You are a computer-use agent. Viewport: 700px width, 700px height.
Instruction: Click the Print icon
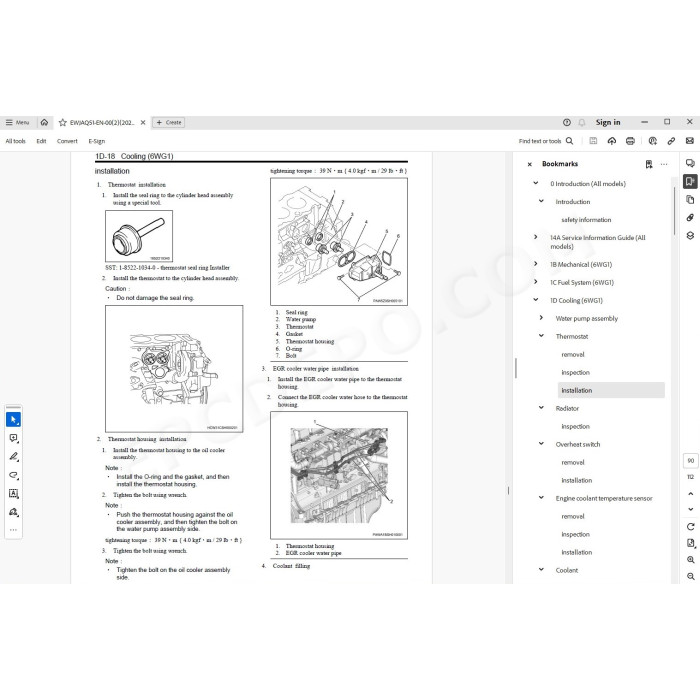[x=630, y=141]
